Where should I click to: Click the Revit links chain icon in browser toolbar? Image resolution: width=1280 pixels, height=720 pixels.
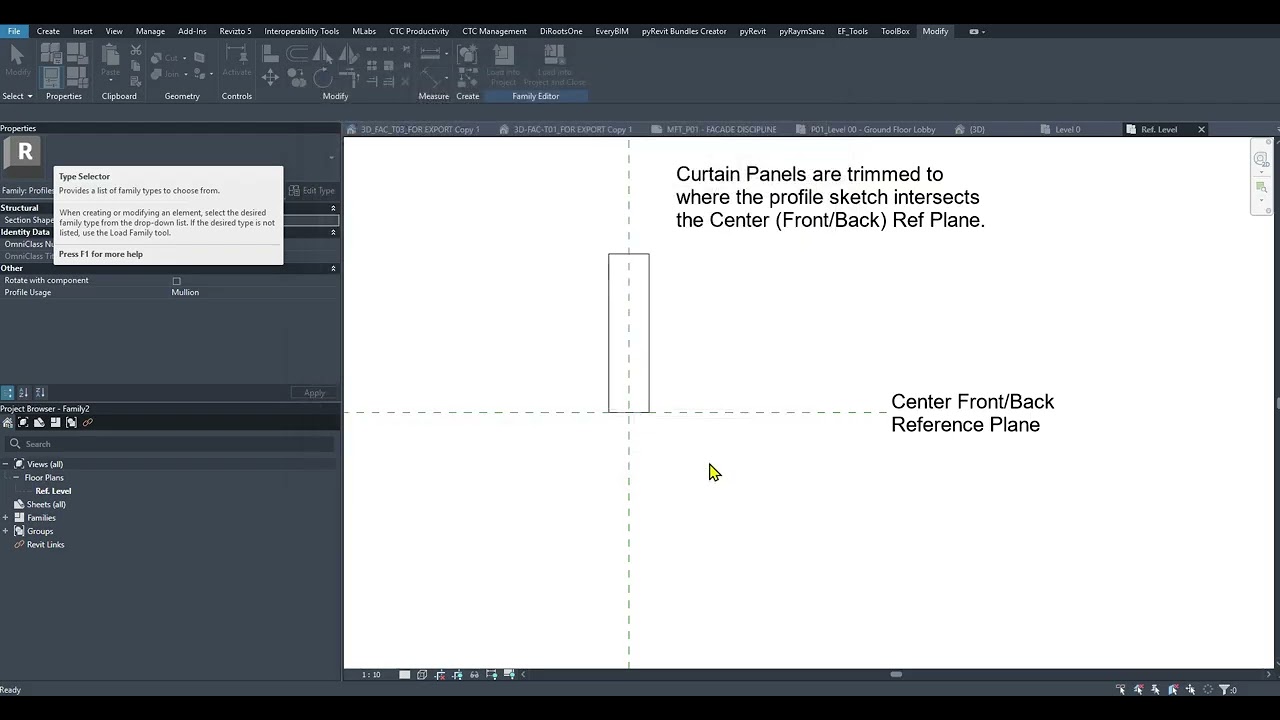(87, 422)
